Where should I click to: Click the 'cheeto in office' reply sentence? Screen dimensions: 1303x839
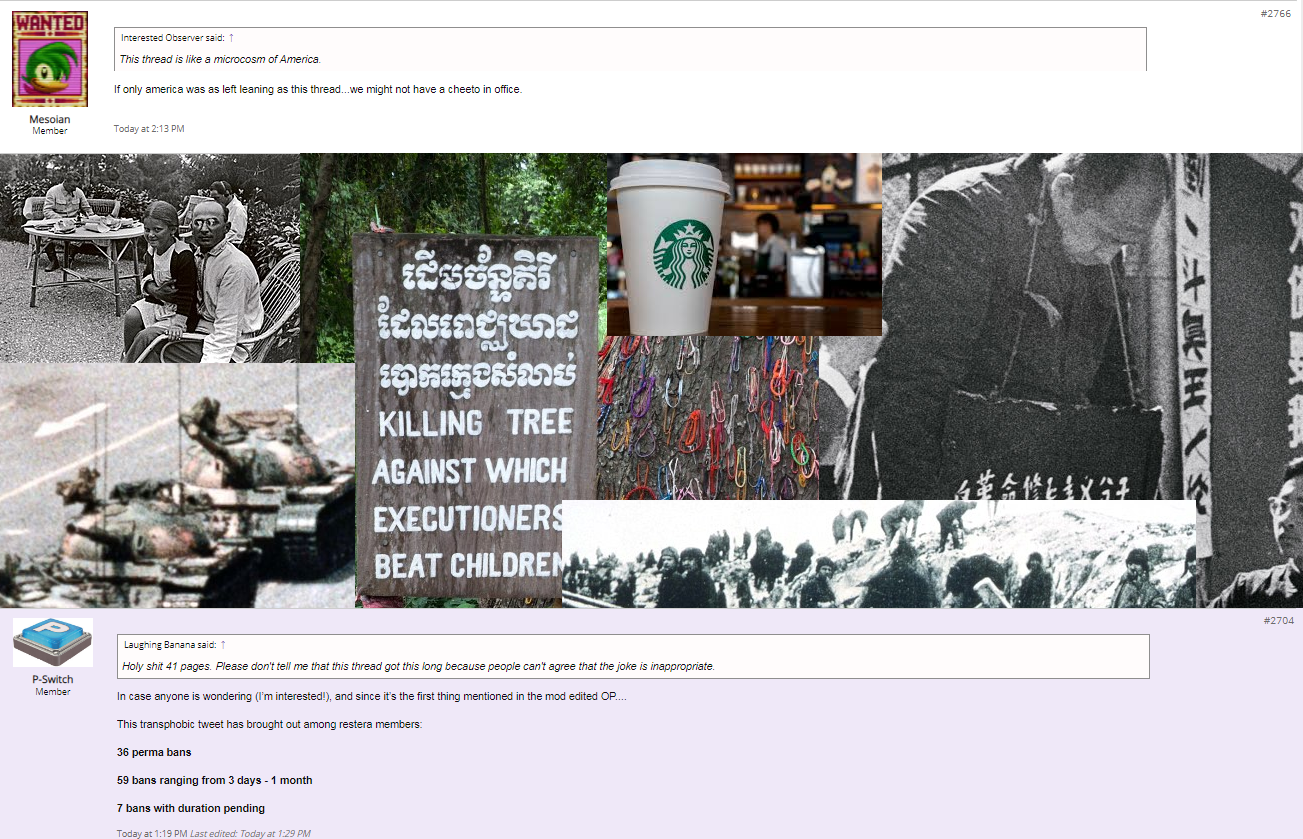tap(318, 89)
